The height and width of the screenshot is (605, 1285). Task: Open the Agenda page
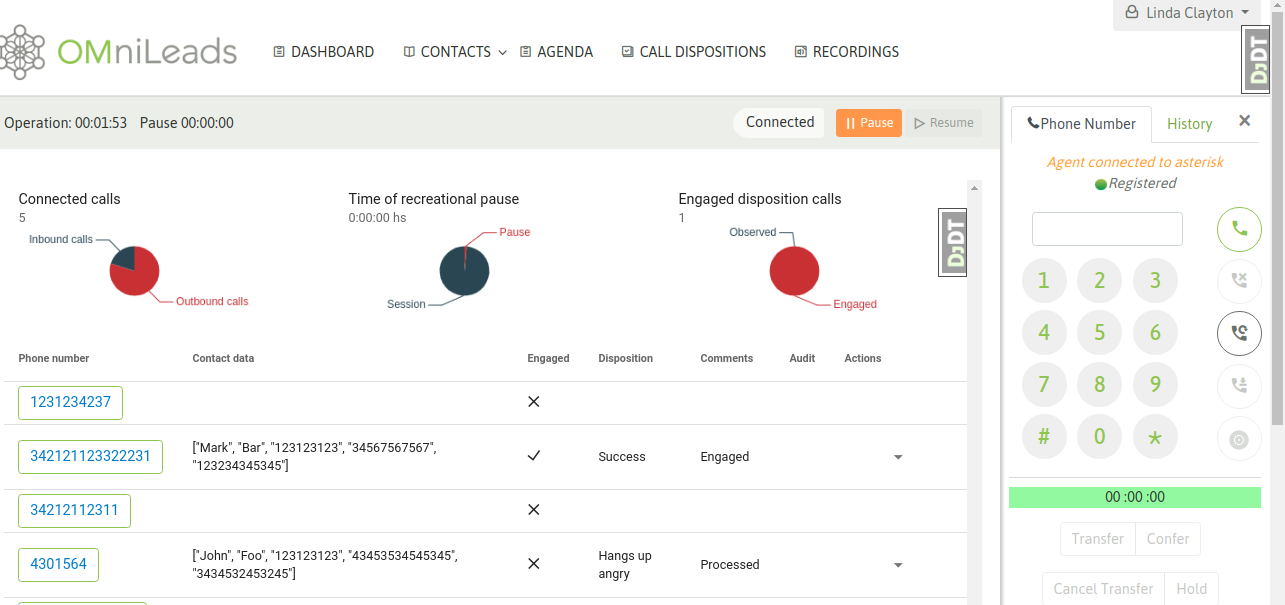tap(556, 52)
